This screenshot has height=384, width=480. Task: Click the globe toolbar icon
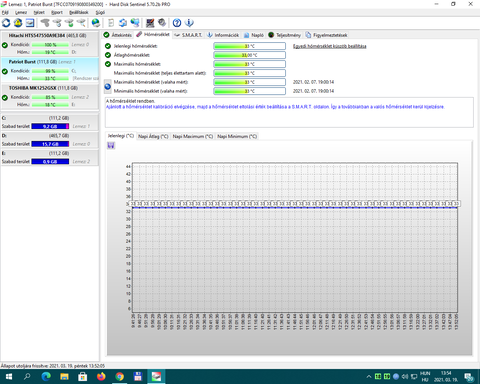(x=96, y=23)
